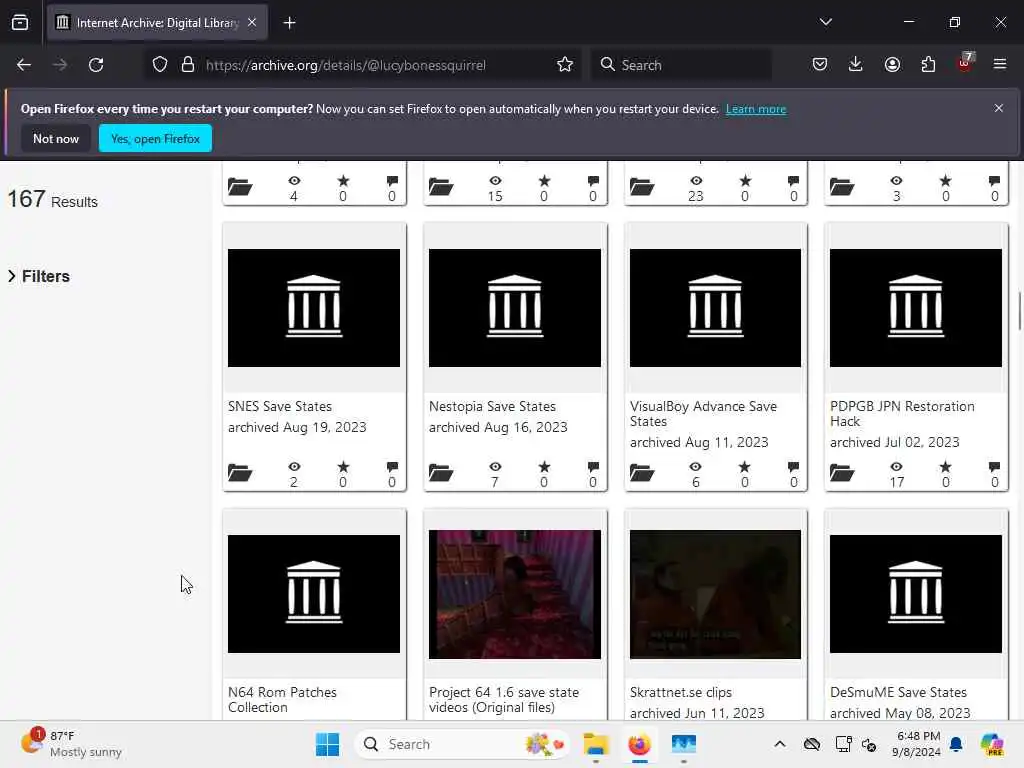Click the folder icon on Nestopia Save States card
Viewport: 1024px width, 768px height.
[441, 472]
